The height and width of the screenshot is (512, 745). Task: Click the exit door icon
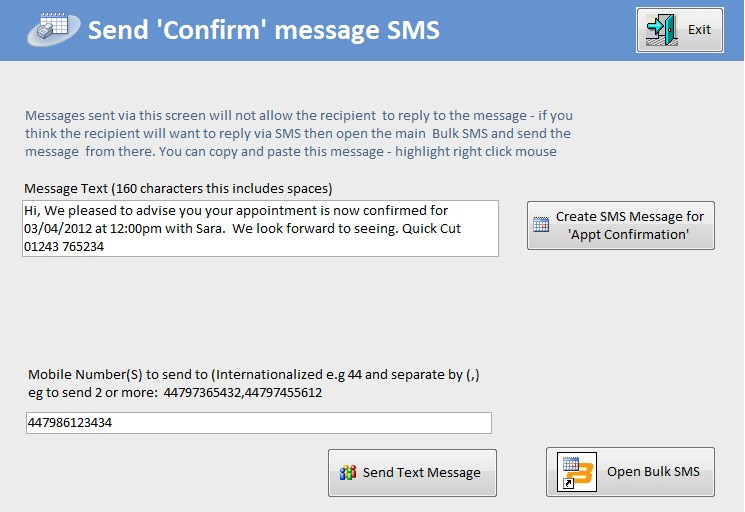tap(661, 30)
